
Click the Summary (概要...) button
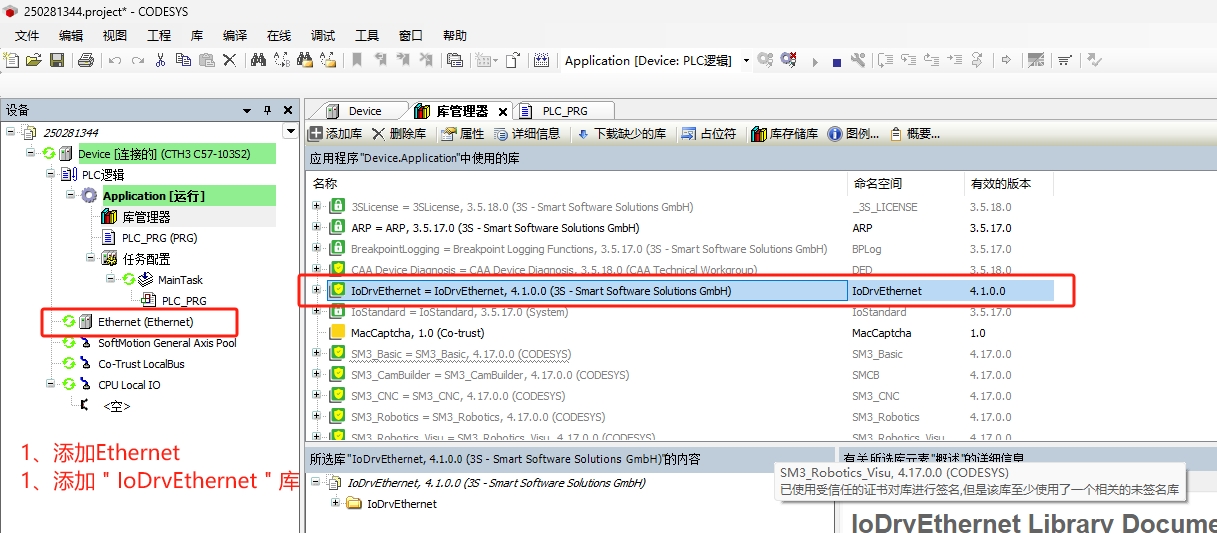tap(915, 134)
